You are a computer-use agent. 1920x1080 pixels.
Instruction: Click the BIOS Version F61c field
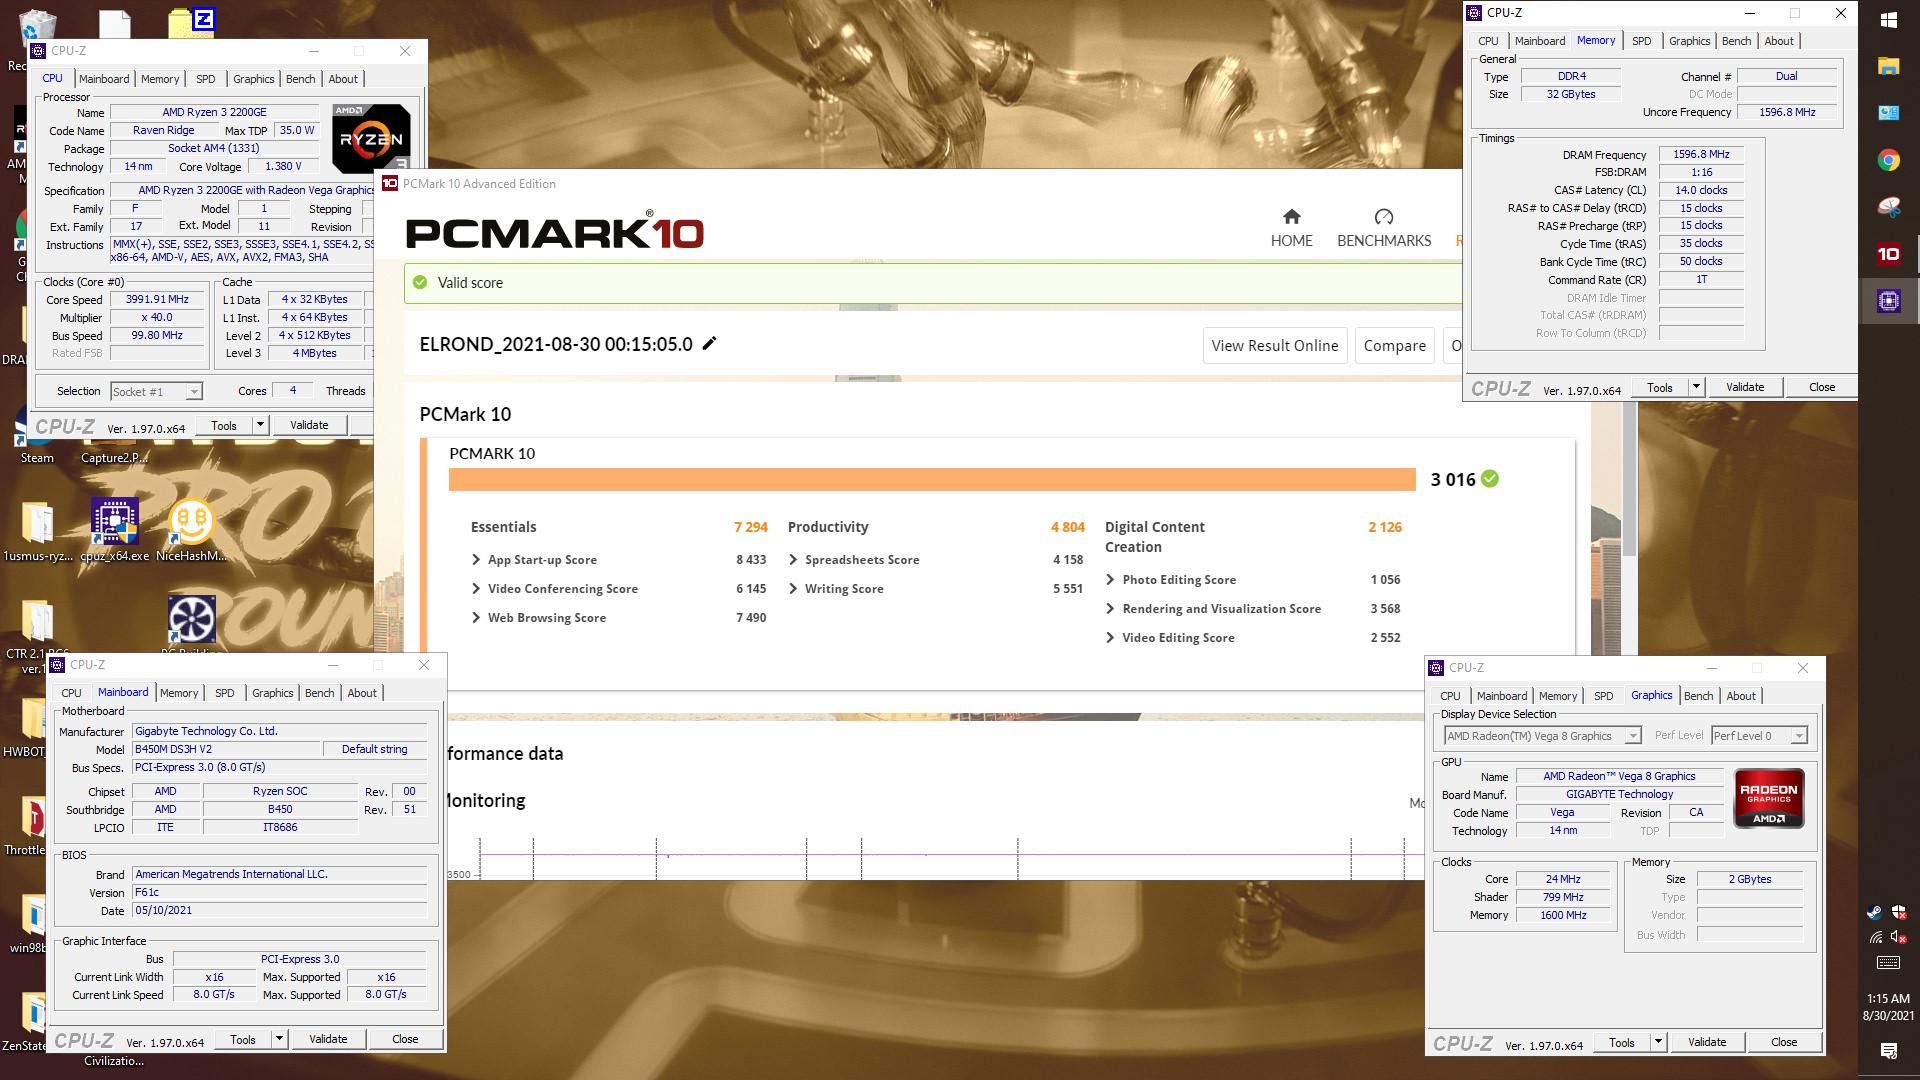pos(279,892)
